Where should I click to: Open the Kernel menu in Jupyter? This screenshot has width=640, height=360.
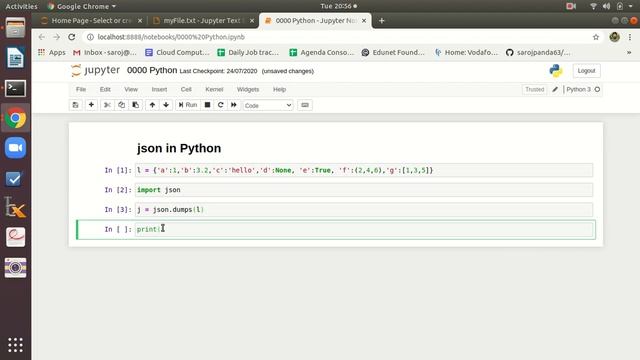(214, 89)
